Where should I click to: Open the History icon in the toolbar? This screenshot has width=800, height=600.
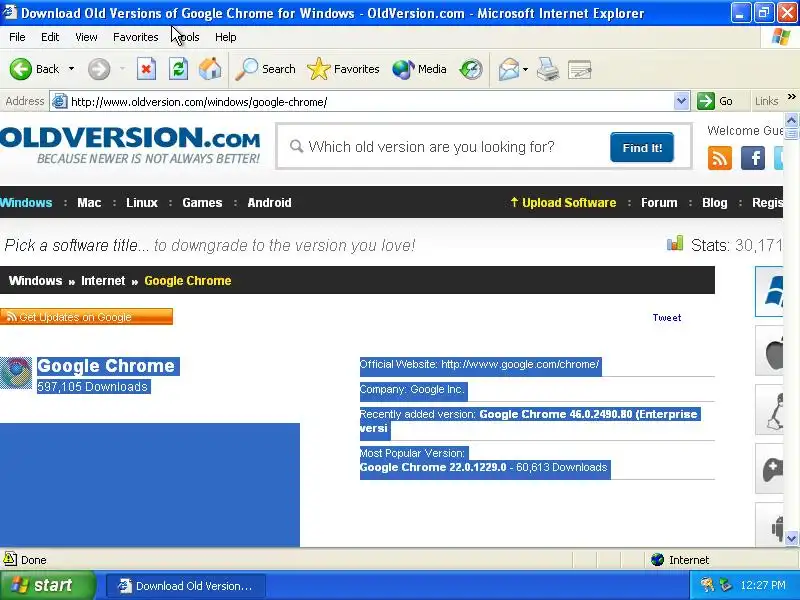(x=470, y=69)
